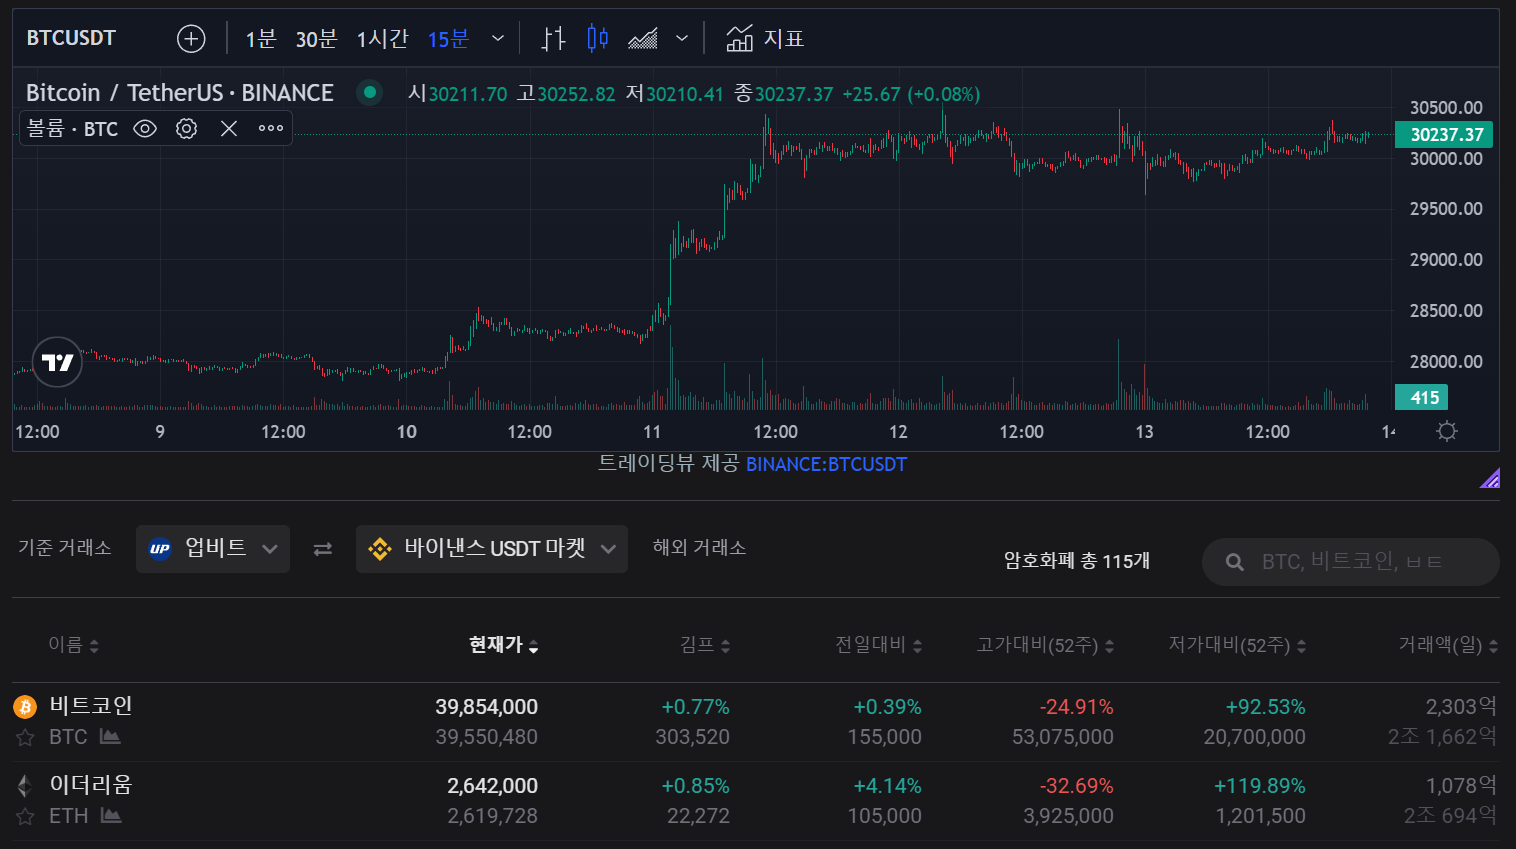Screen dimensions: 1516x849
Task: Click Ethereum kimchi premium +0.85%
Action: coord(695,786)
